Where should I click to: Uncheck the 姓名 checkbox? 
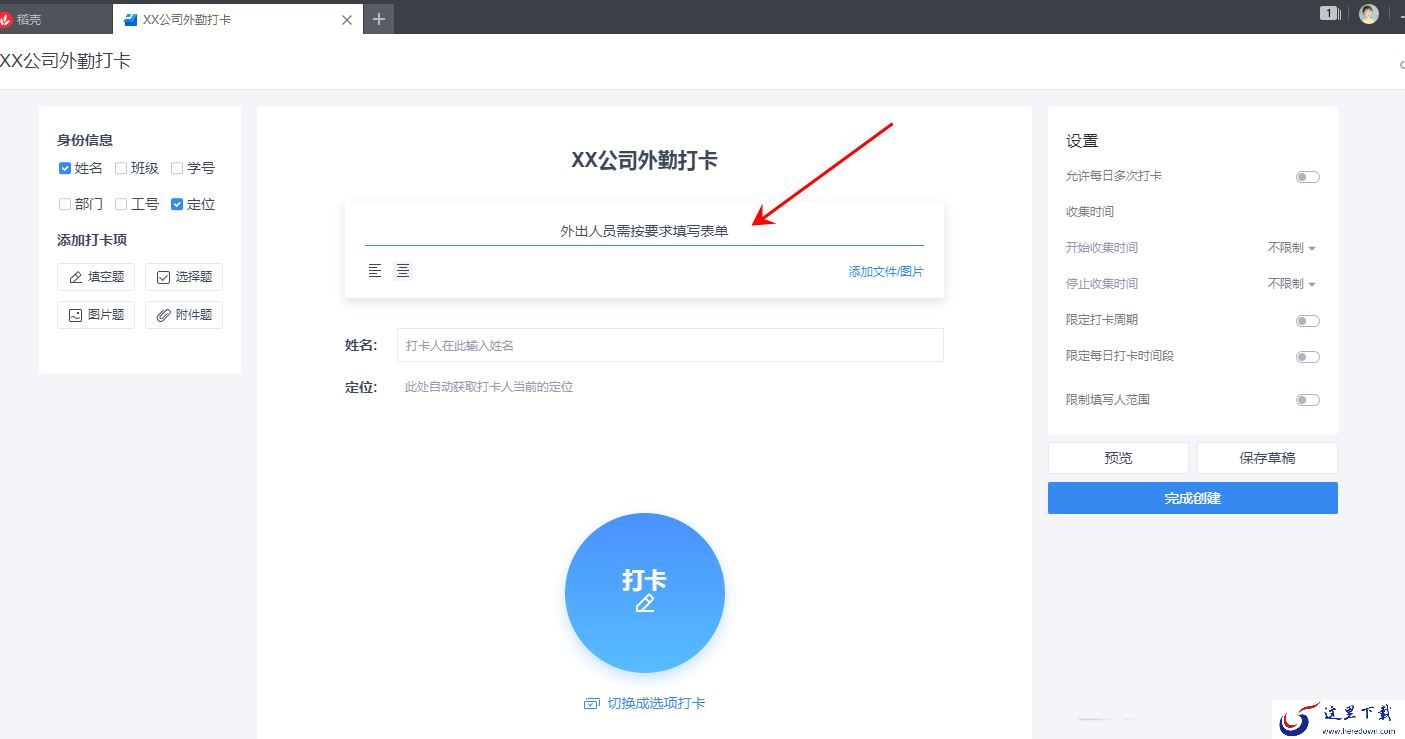point(65,168)
